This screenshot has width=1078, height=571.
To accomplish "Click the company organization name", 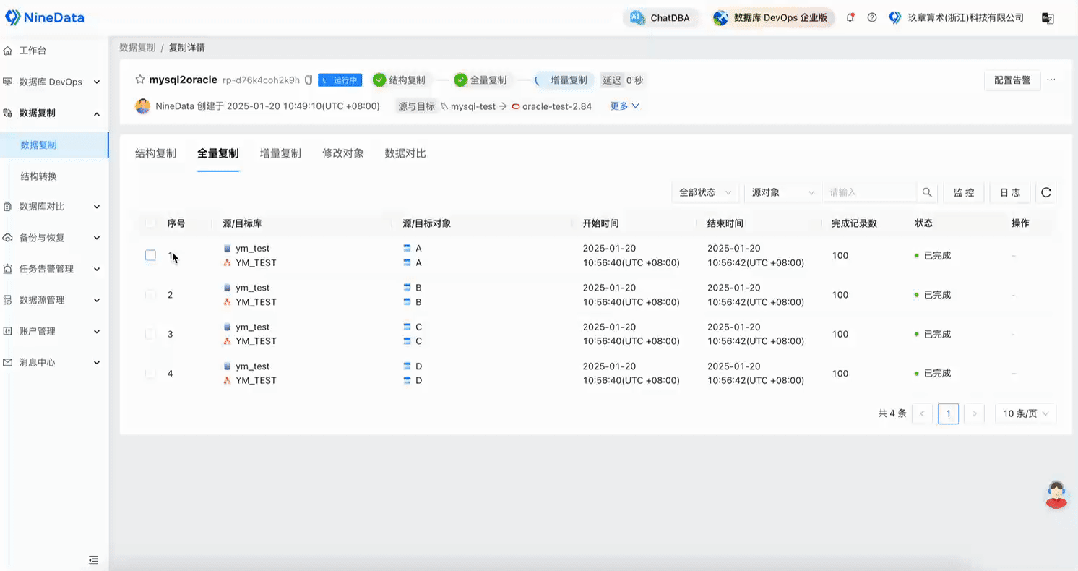I will (x=965, y=18).
